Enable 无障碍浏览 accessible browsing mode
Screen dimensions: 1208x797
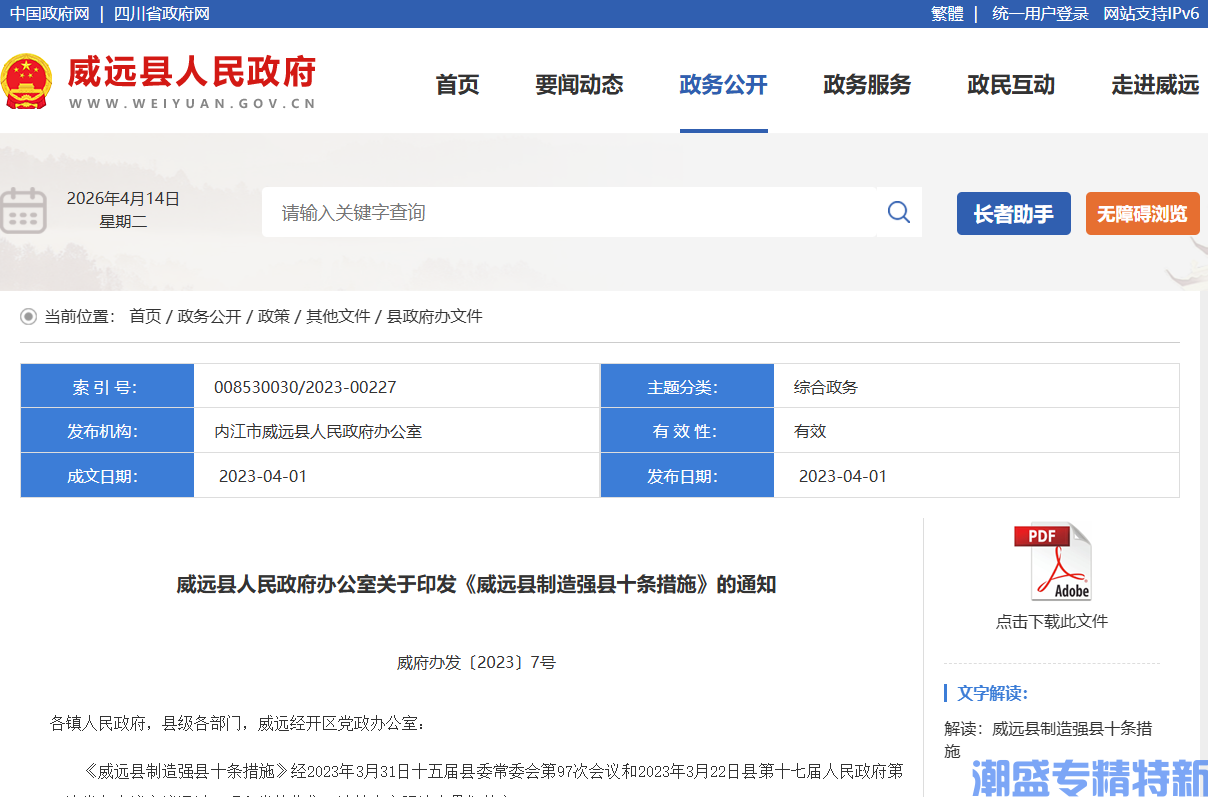[1142, 213]
